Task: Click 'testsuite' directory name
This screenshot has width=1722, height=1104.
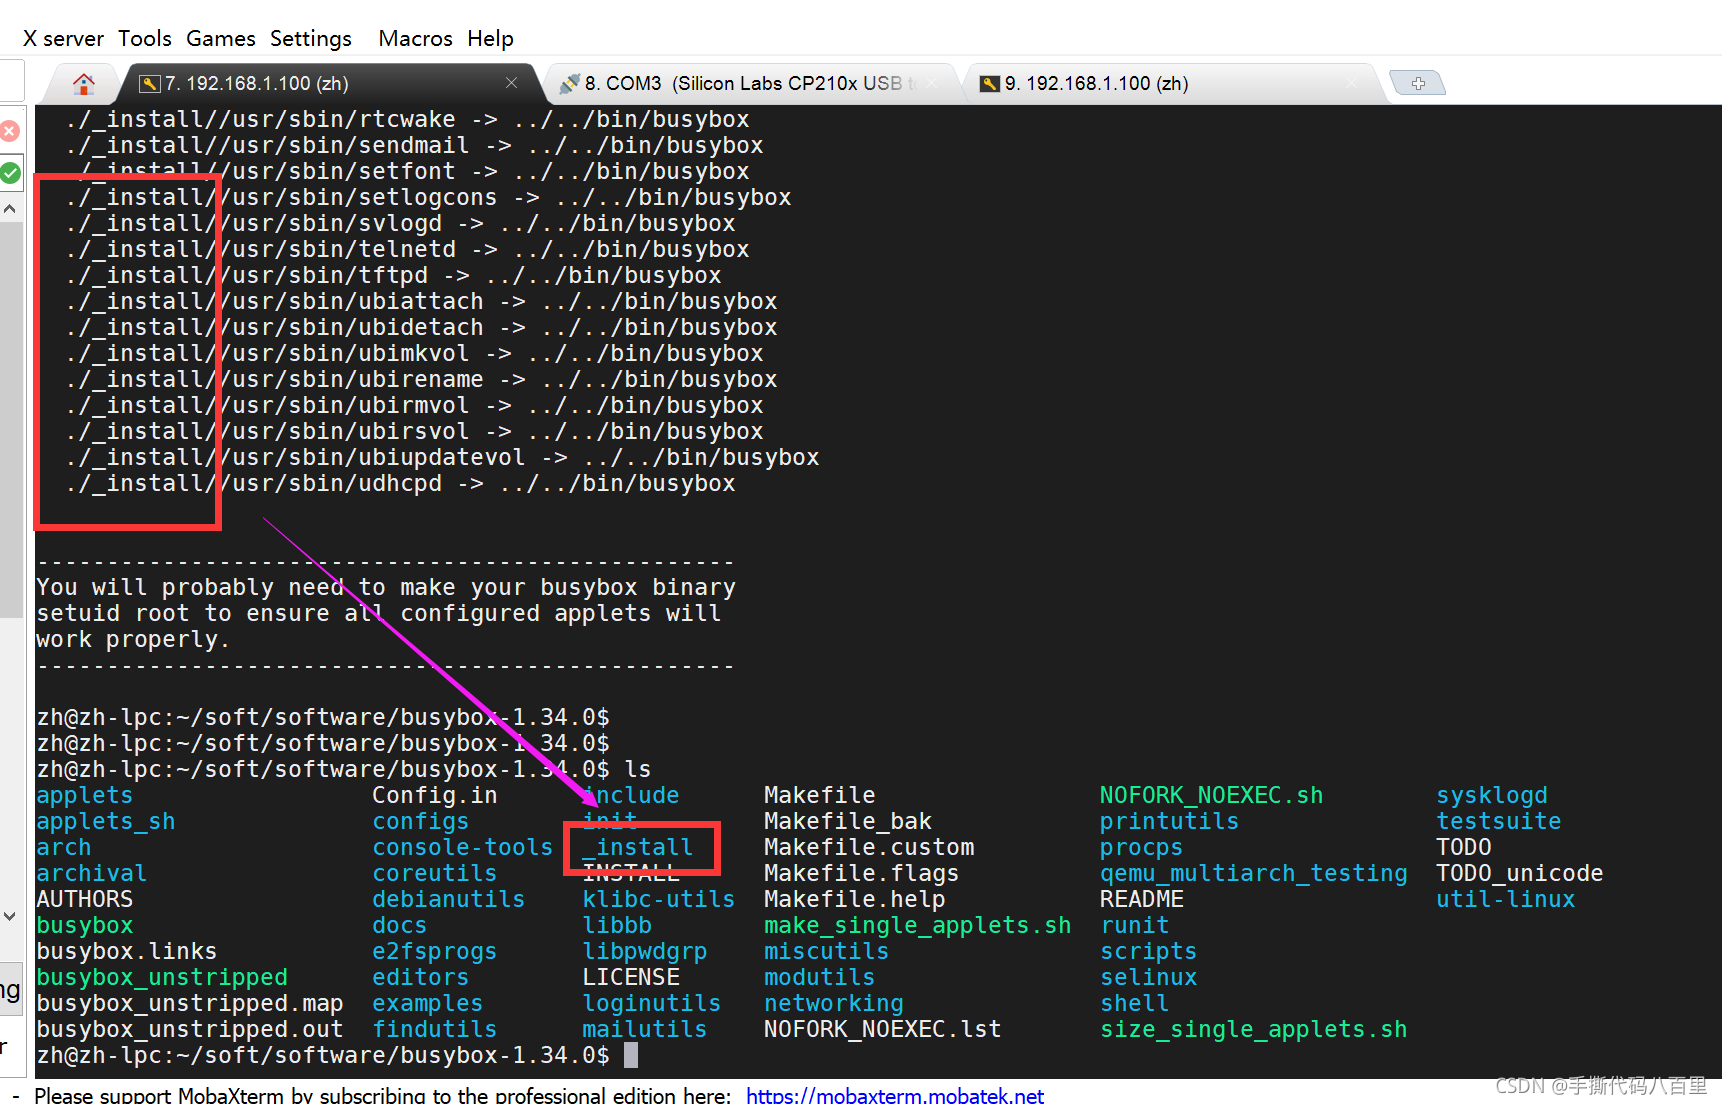Action: coord(1498,821)
